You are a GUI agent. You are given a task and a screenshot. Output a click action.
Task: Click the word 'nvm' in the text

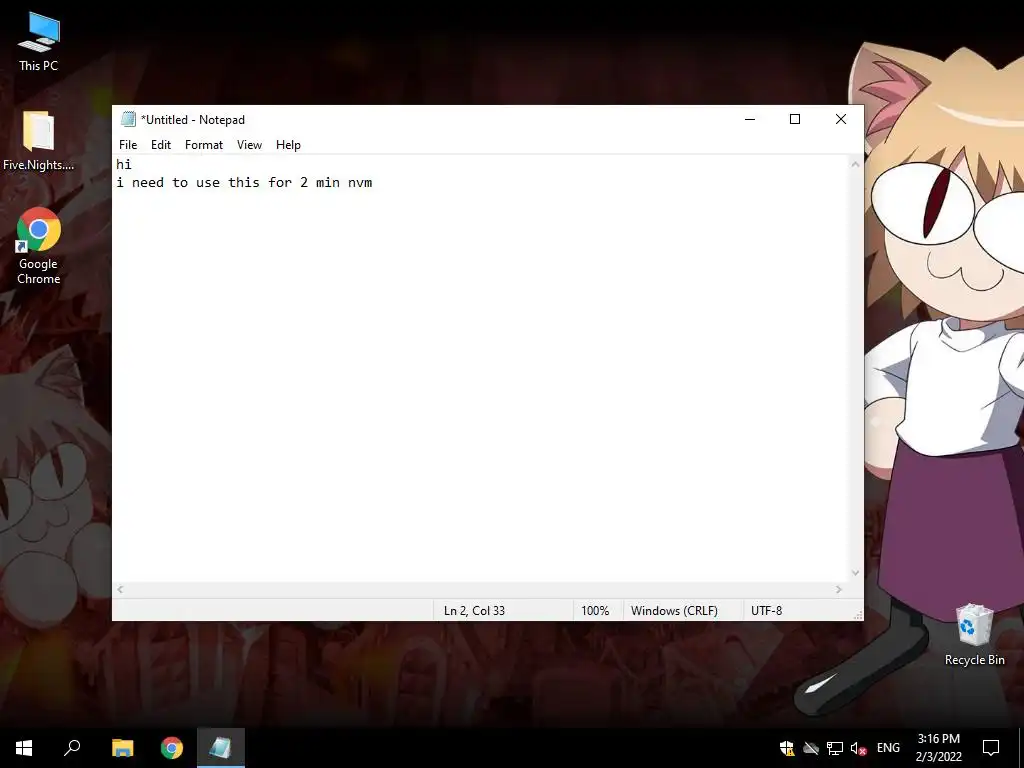(x=360, y=183)
